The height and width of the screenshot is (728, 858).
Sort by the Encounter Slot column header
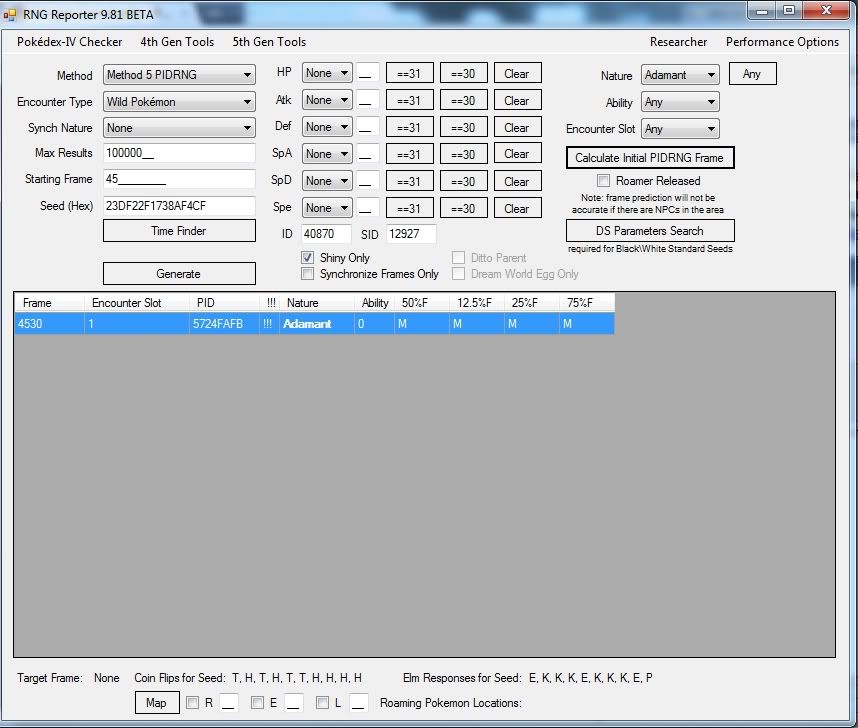point(137,303)
